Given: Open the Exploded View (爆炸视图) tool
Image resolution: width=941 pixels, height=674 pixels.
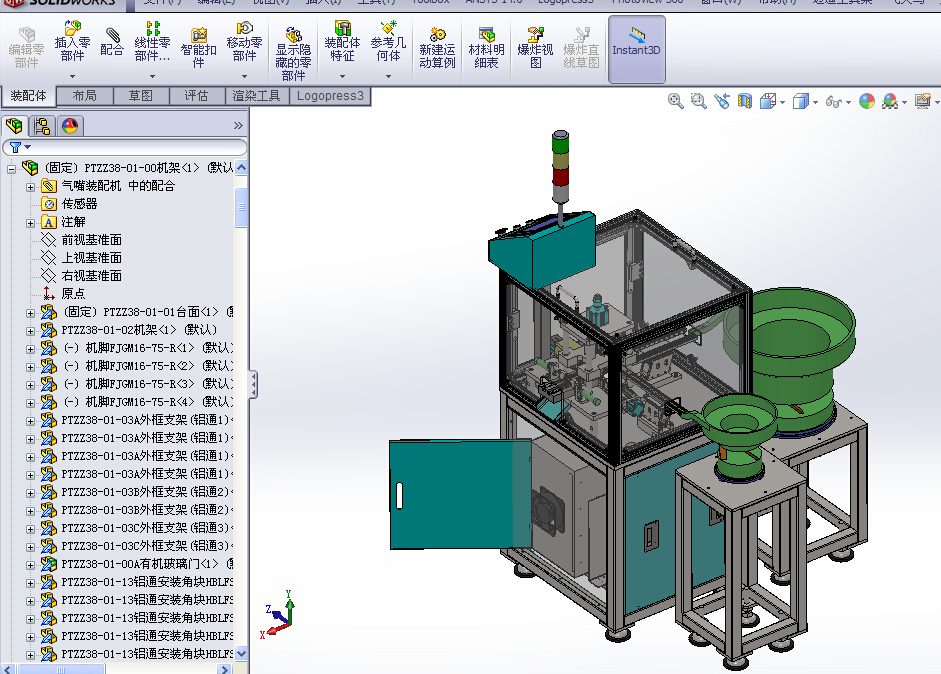Looking at the screenshot, I should [x=535, y=48].
